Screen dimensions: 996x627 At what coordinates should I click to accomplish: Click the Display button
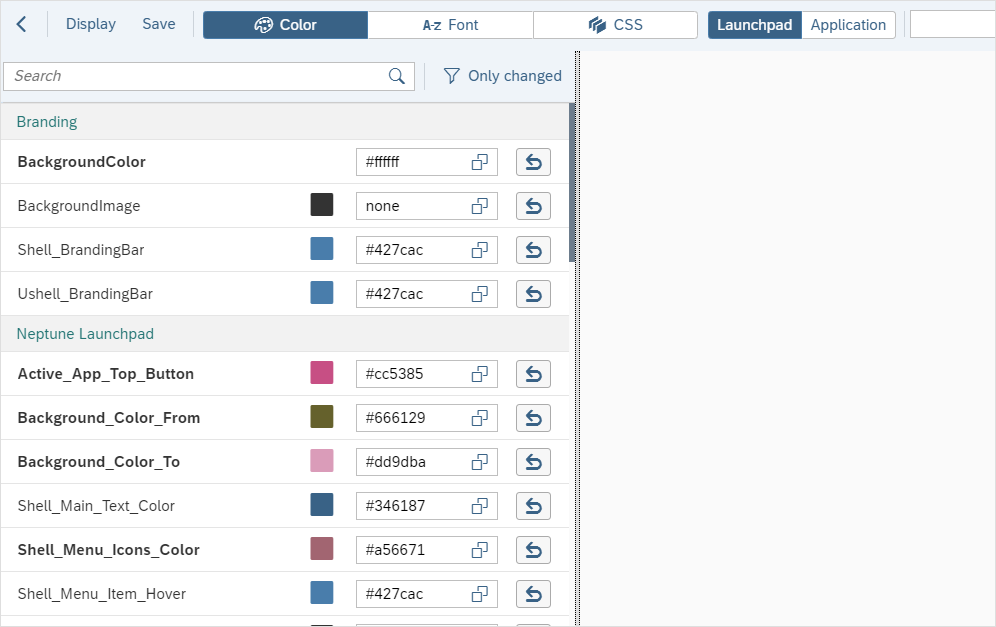point(91,24)
